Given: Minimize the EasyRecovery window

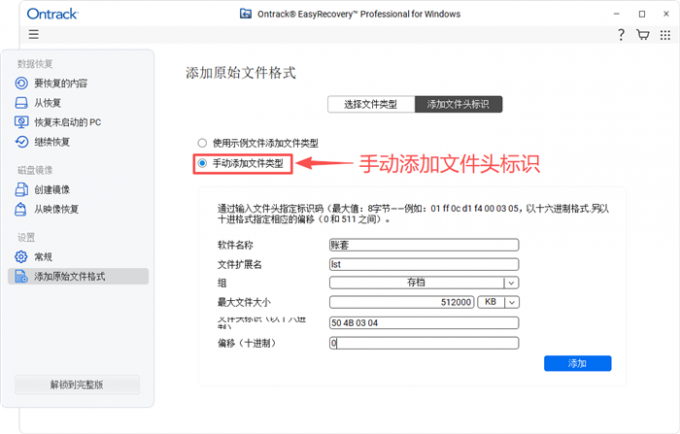Looking at the screenshot, I should (617, 14).
